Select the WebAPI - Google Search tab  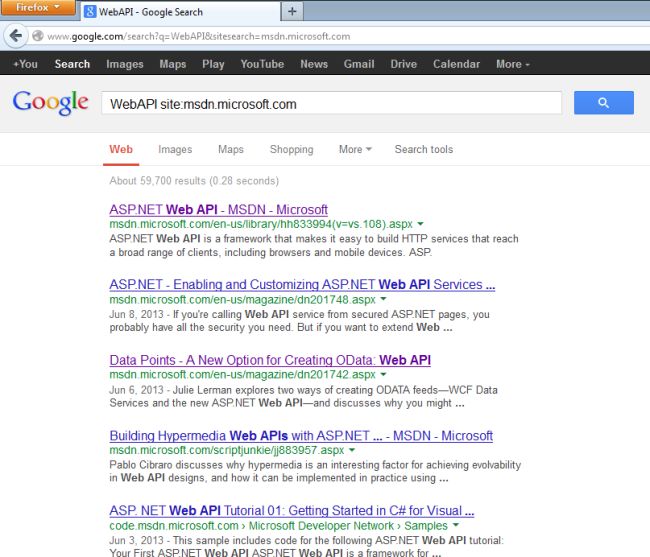(x=181, y=12)
